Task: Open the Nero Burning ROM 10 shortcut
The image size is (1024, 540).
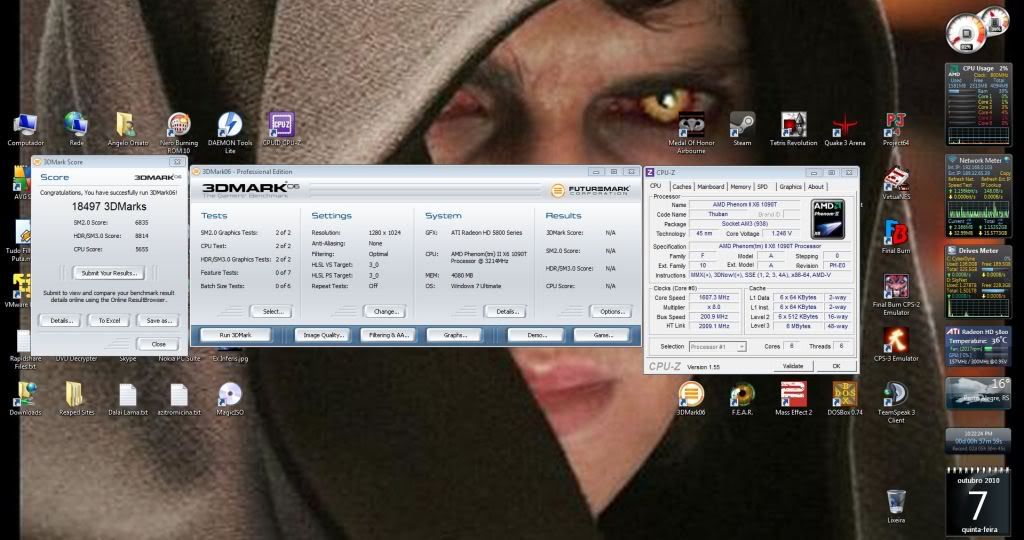Action: coord(179,125)
